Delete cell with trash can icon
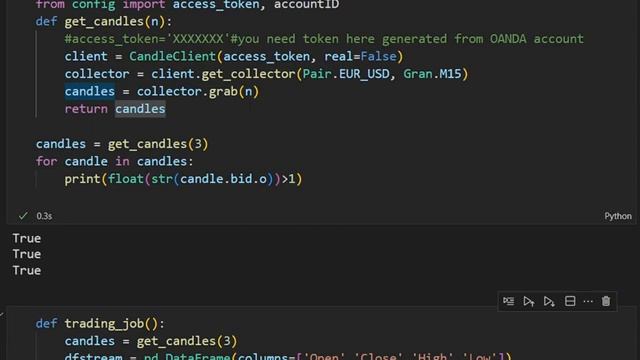This screenshot has width=640, height=360. [x=606, y=301]
